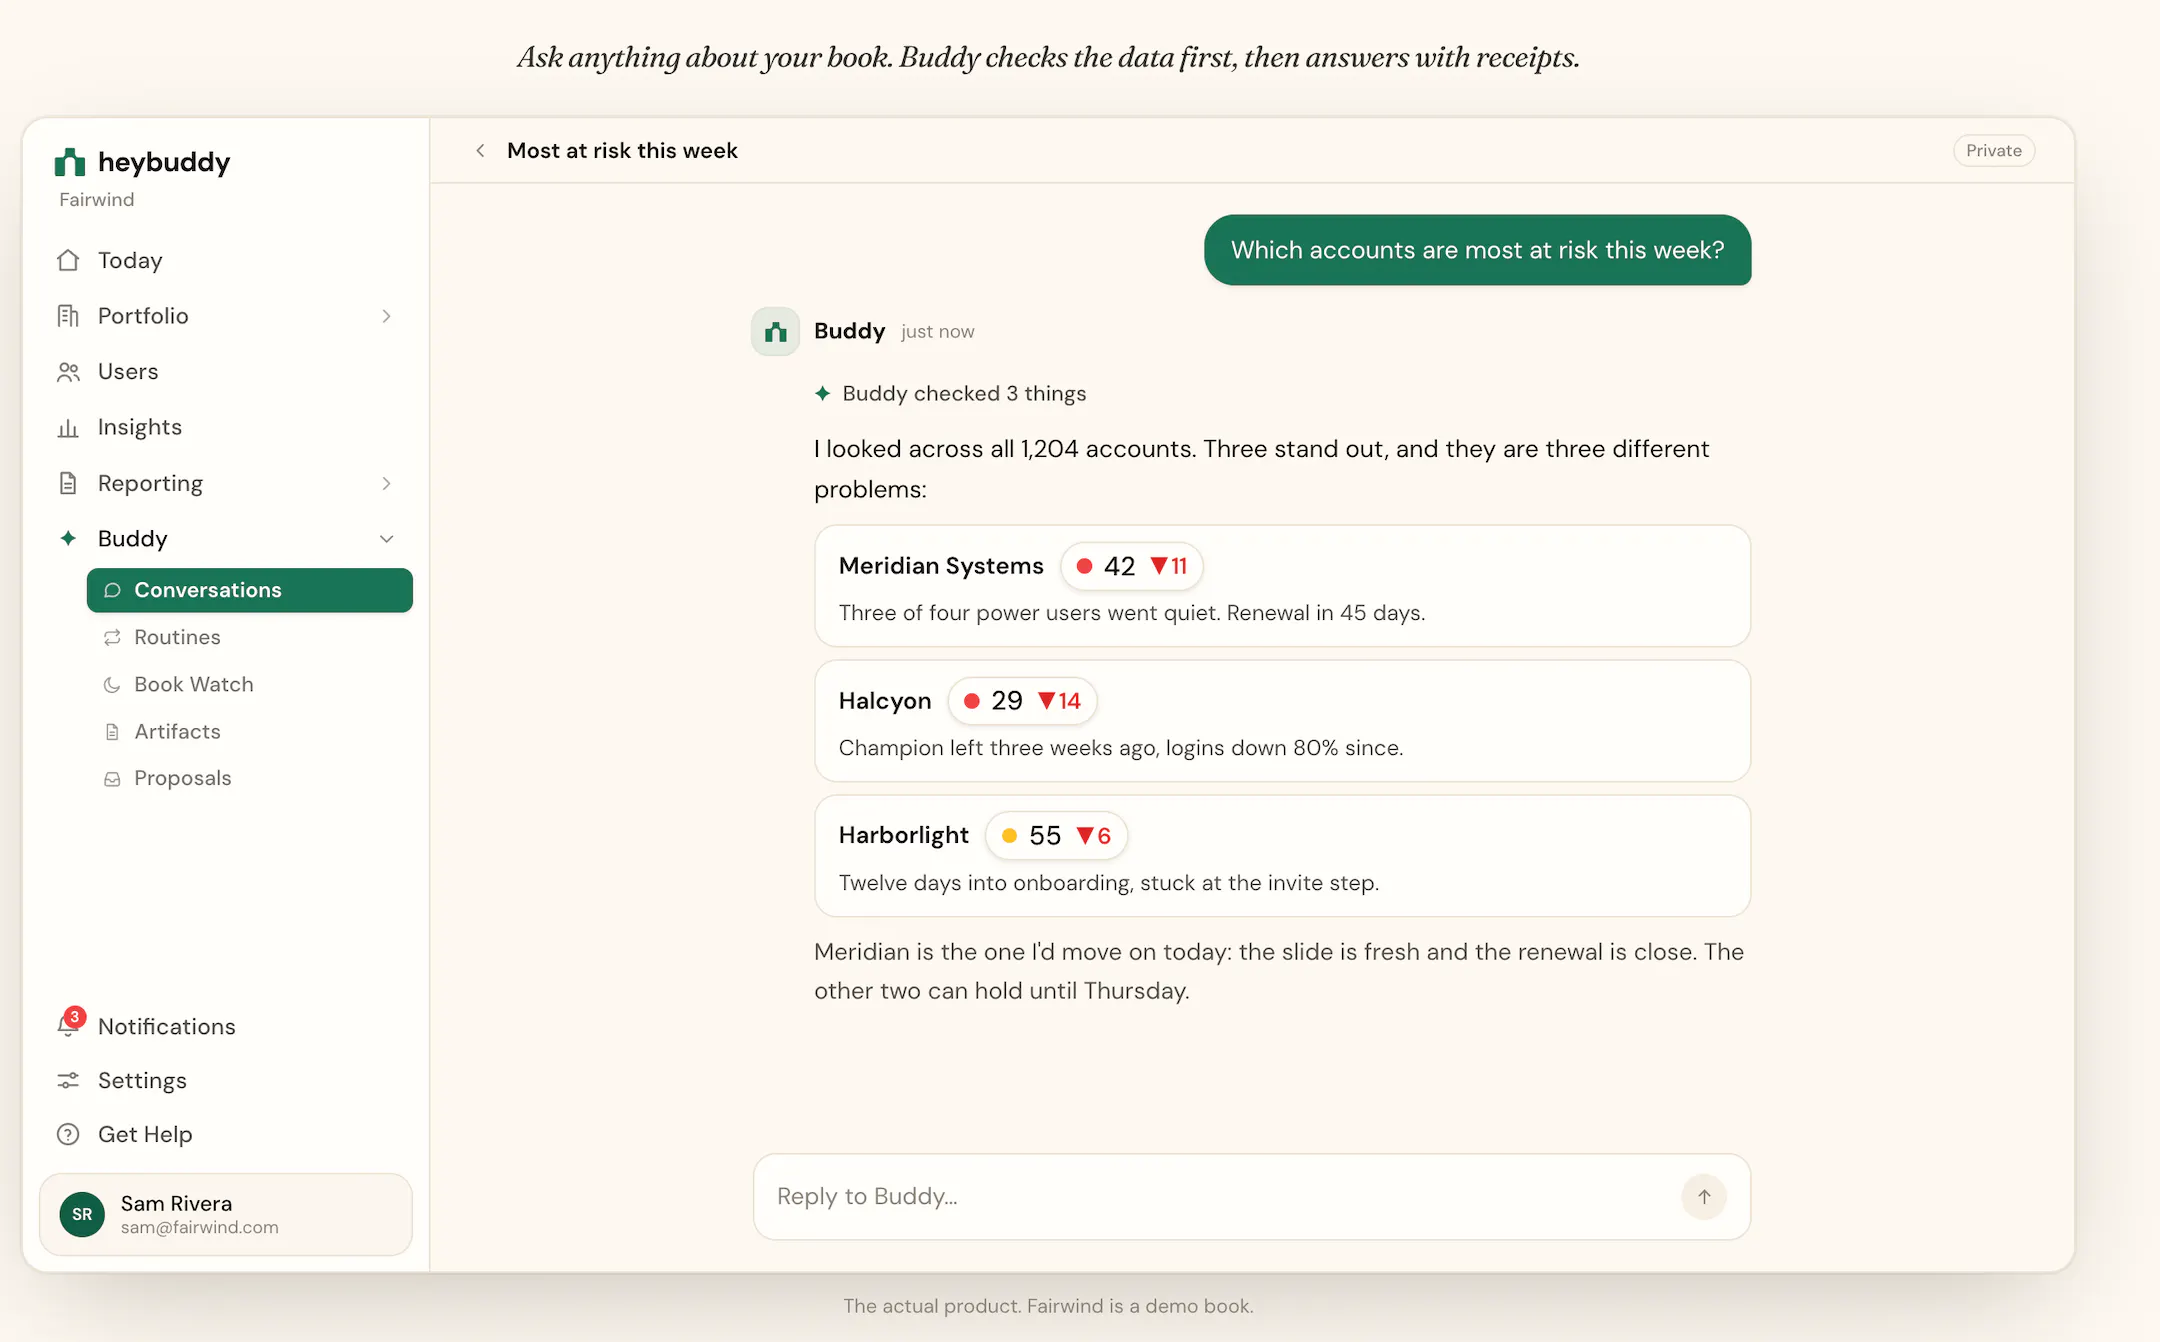2160x1342 pixels.
Task: Click the Settings sliders icon
Action: point(68,1080)
